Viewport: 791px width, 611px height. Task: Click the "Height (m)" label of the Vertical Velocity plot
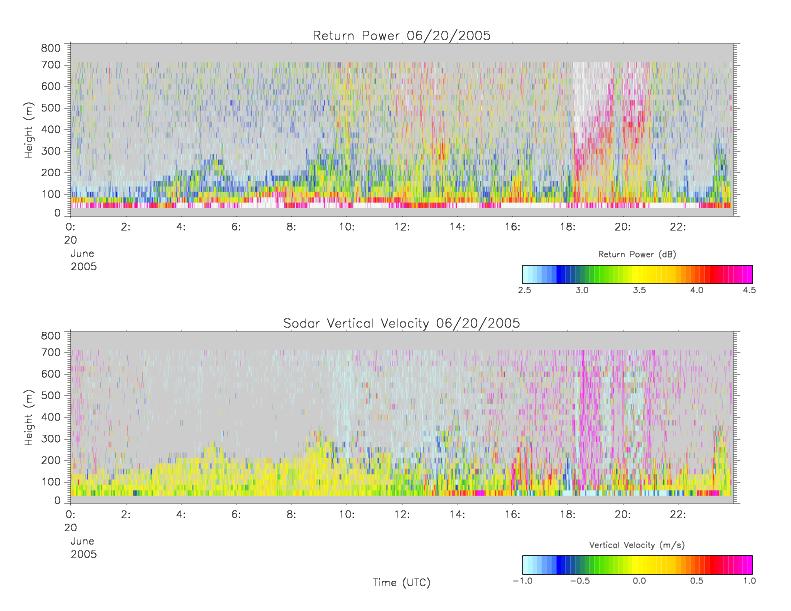[29, 417]
